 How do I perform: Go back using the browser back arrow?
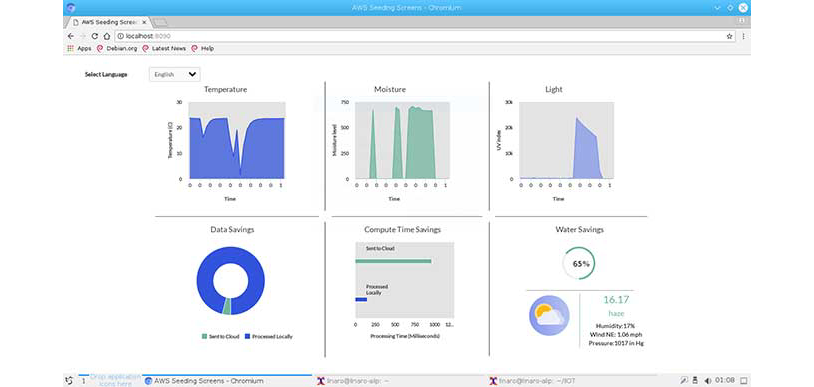(x=71, y=36)
